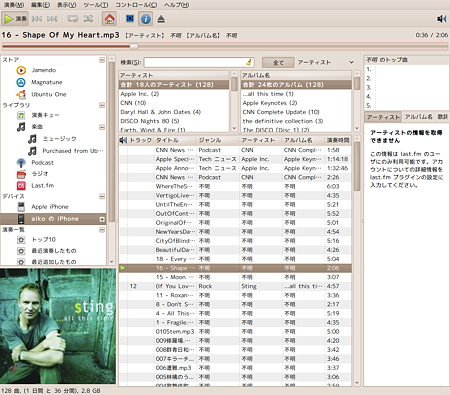Screen dimensions: 450x395
Task: Open Ubuntu One store
Action: click(49, 94)
